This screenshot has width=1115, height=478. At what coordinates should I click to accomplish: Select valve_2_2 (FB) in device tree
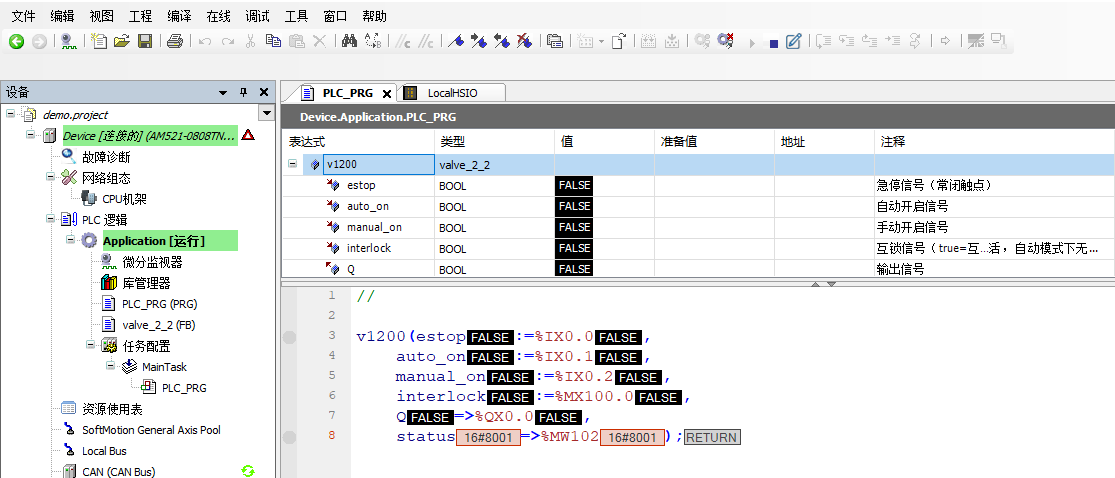tap(158, 325)
